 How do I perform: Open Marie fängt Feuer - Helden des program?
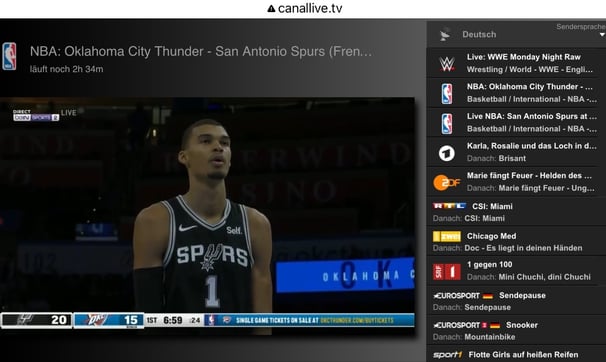(529, 176)
